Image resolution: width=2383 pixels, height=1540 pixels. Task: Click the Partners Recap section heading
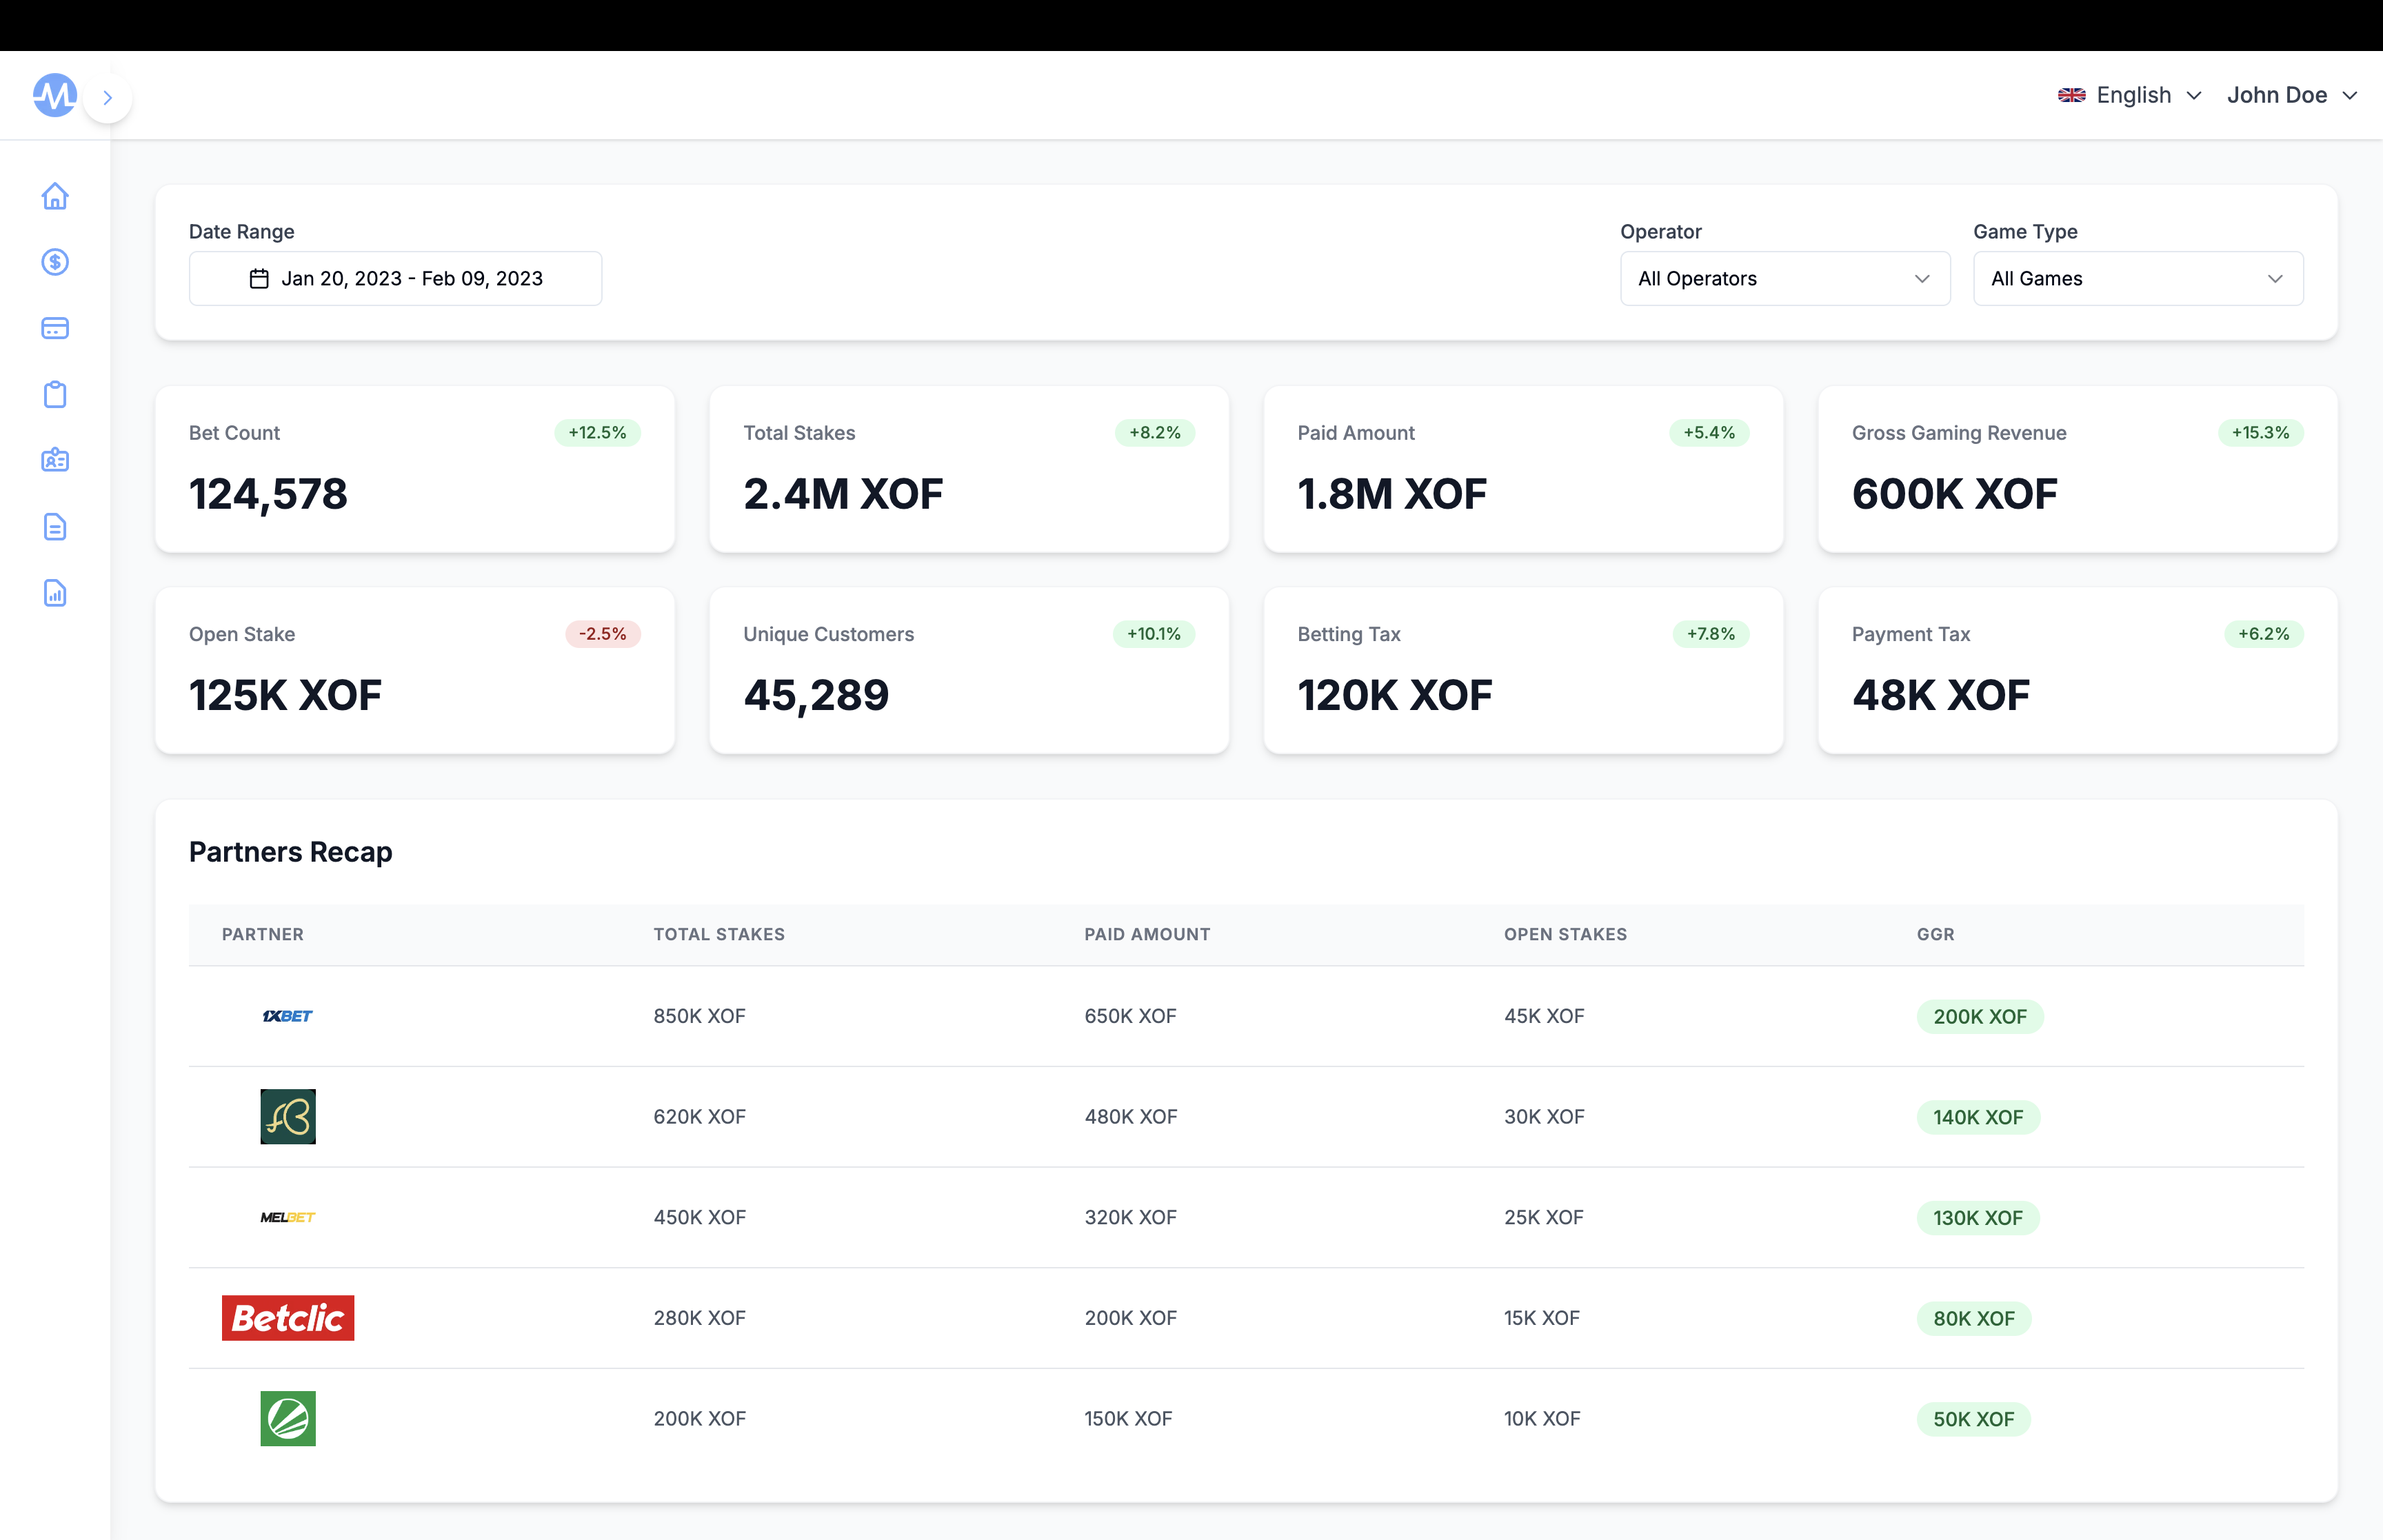[x=290, y=852]
